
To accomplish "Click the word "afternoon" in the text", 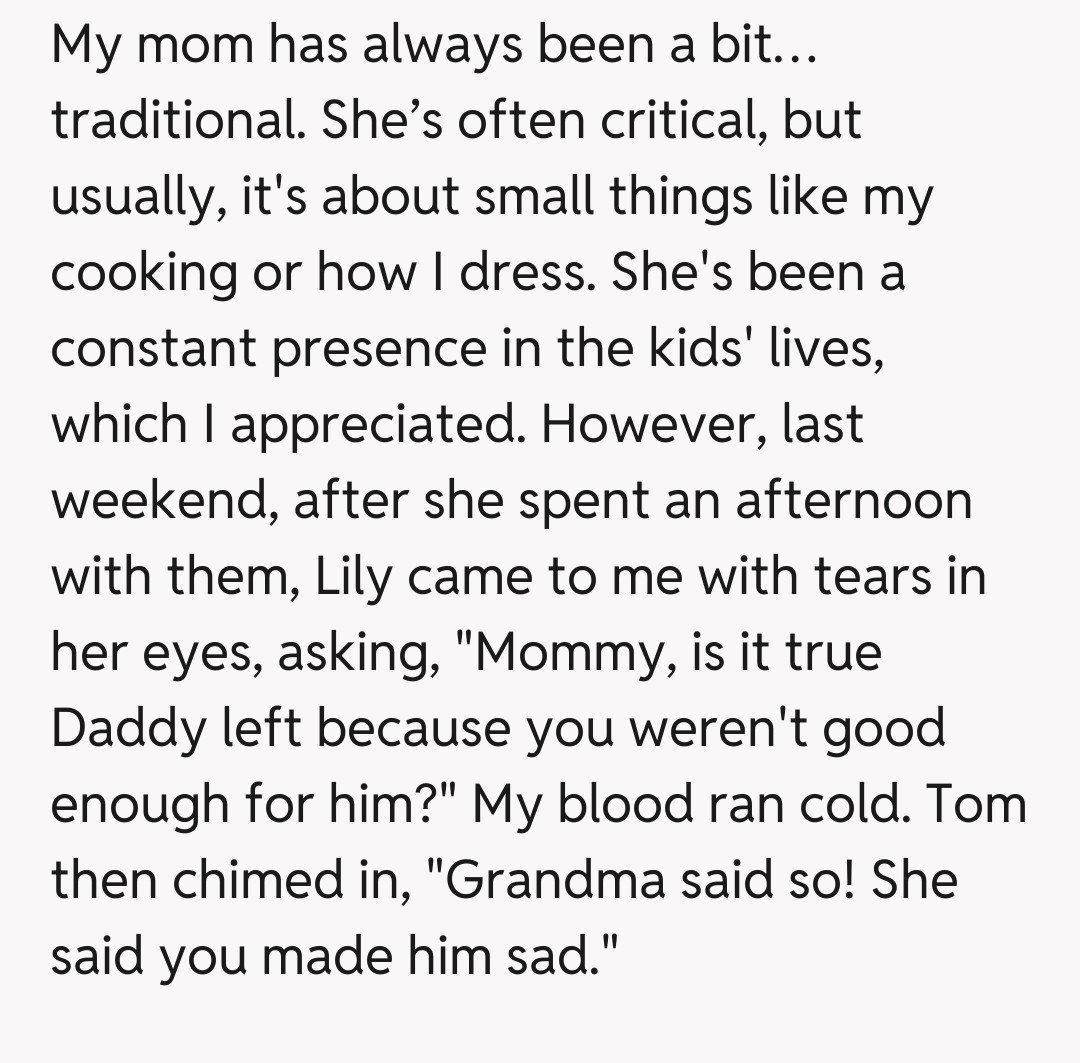I will click(x=853, y=499).
